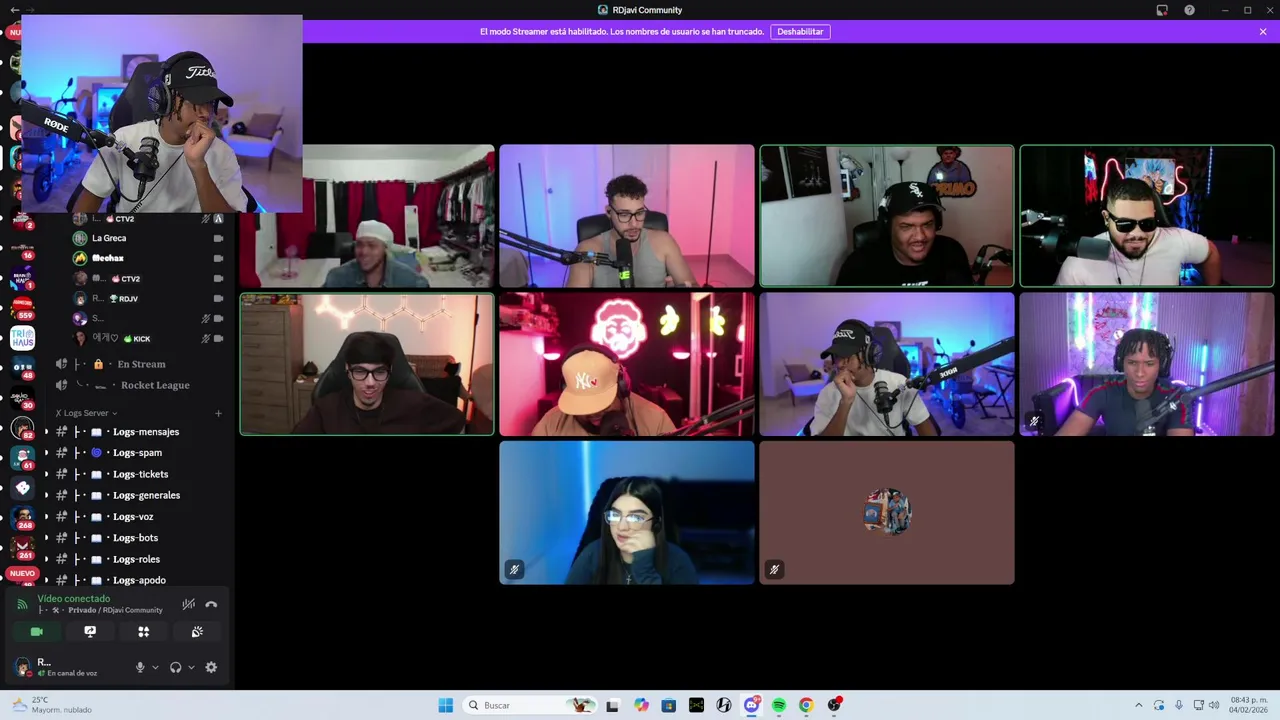
Task: Focus the avatar-only participant tile
Action: click(887, 512)
